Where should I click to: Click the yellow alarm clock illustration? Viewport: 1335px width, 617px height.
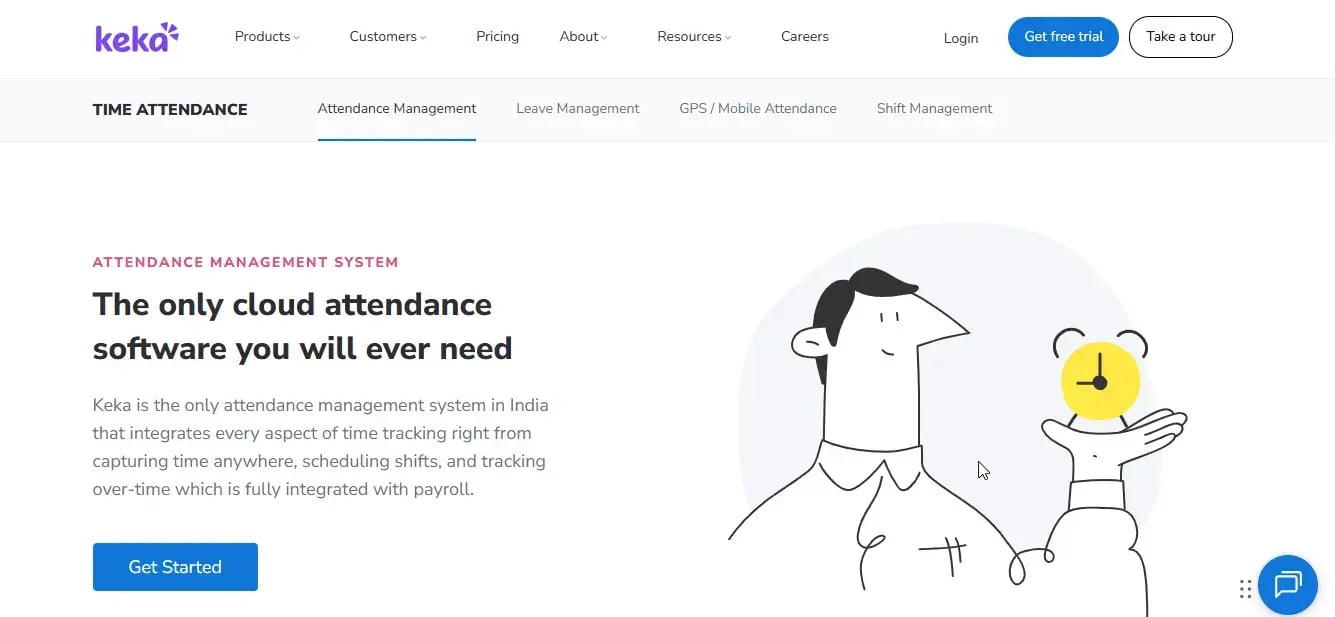(1099, 380)
